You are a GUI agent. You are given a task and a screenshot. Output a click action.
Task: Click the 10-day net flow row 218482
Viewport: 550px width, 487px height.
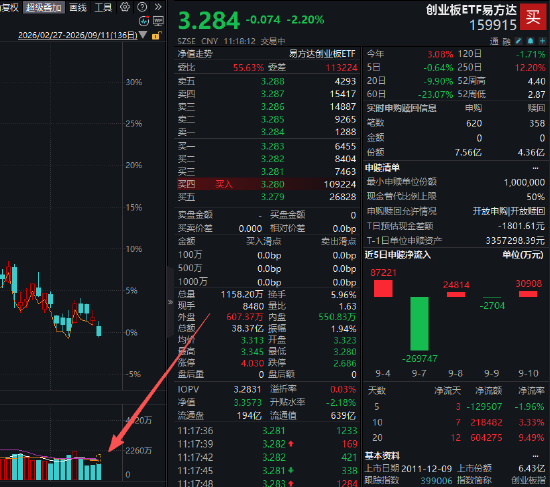(456, 422)
